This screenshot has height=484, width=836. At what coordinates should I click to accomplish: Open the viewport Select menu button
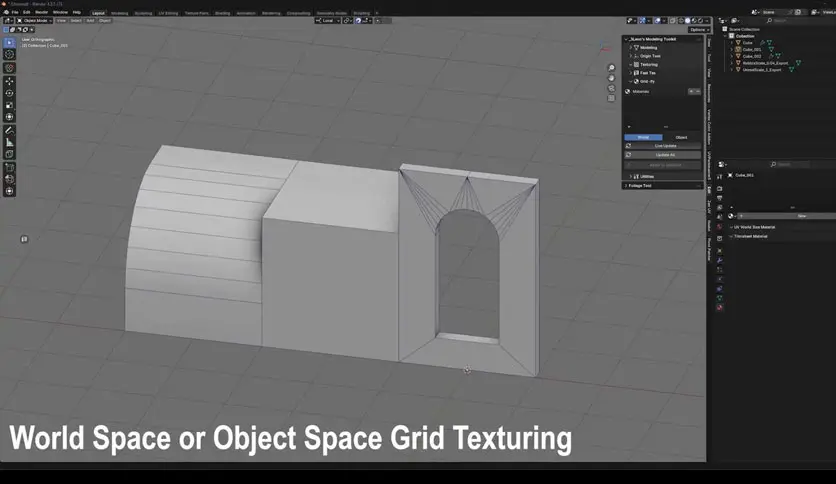(x=76, y=21)
